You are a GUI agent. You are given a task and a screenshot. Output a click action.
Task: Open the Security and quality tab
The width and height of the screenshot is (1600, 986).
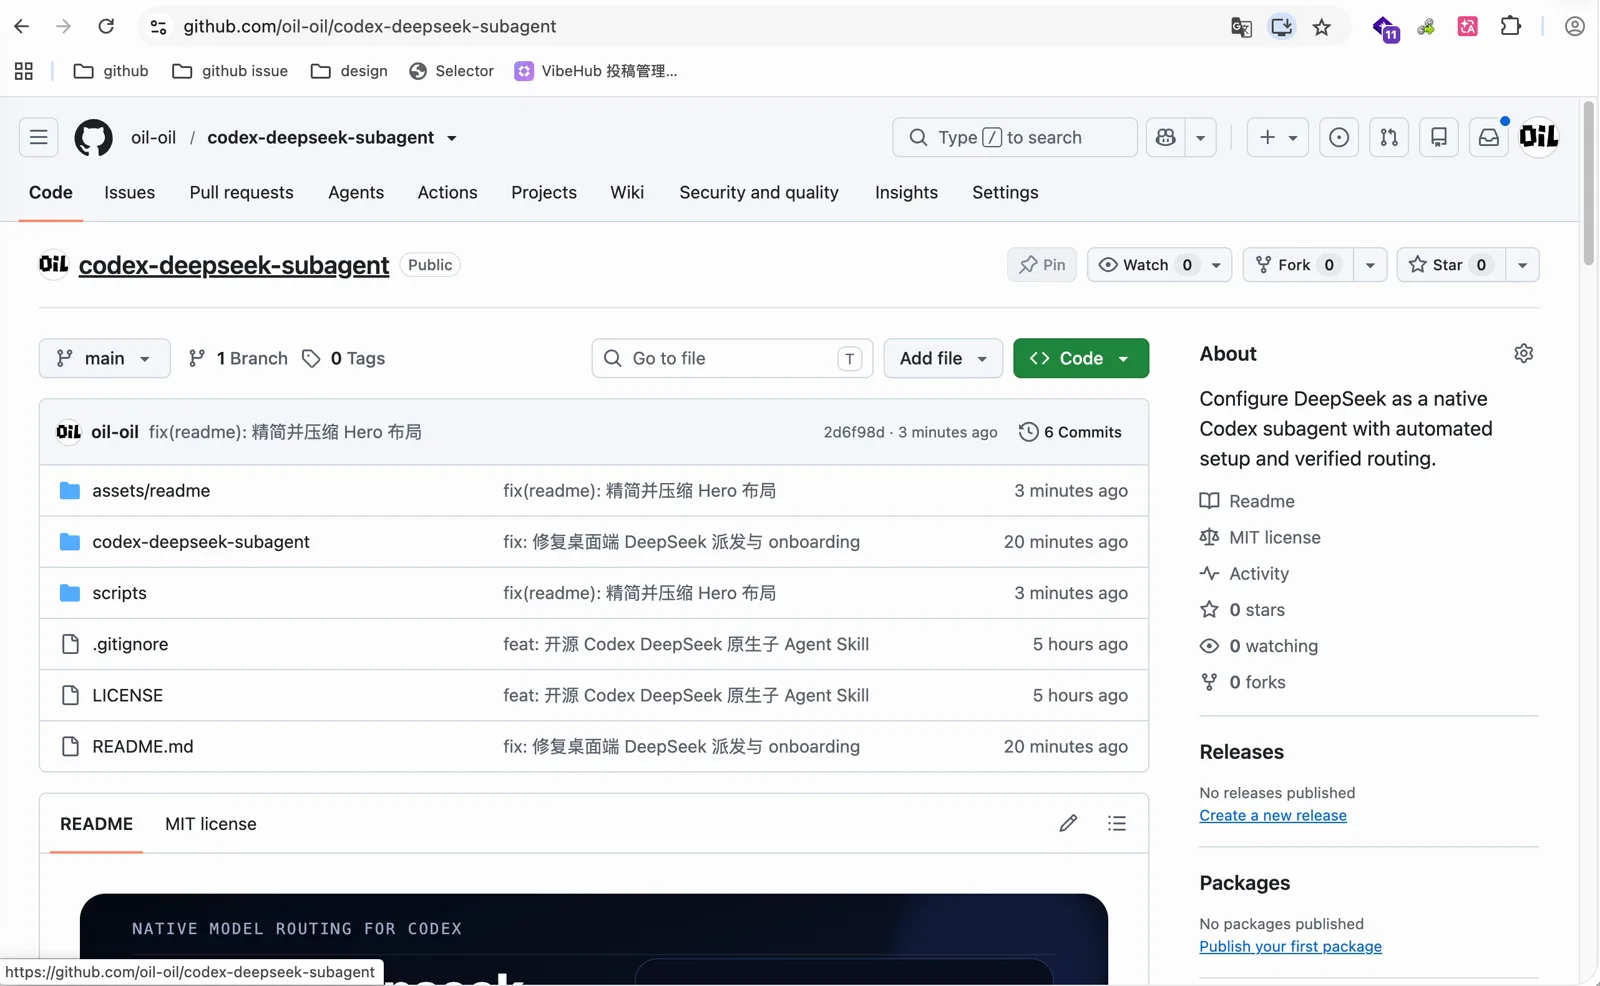coord(759,193)
